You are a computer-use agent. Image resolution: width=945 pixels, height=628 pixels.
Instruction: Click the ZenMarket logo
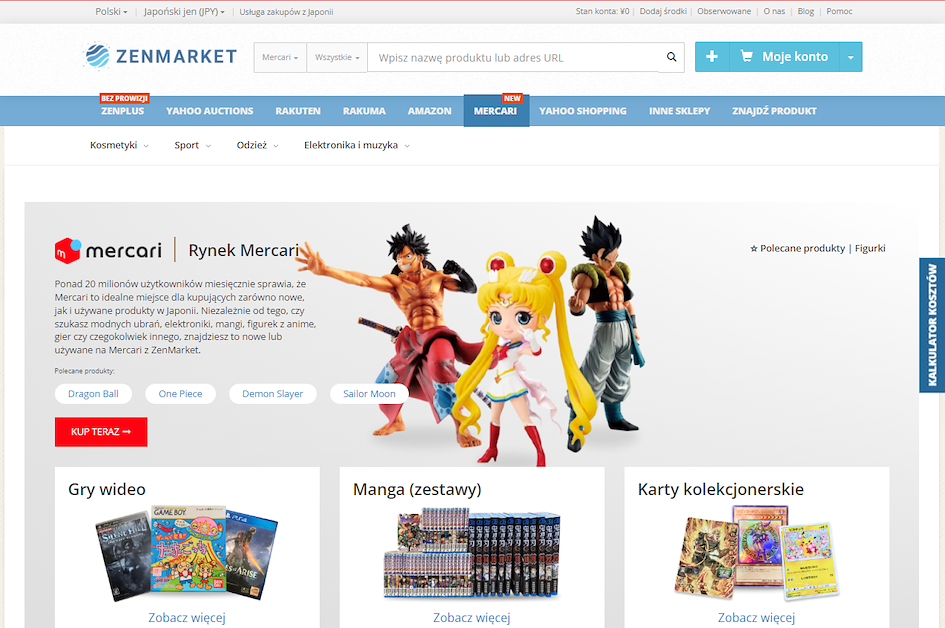point(160,56)
